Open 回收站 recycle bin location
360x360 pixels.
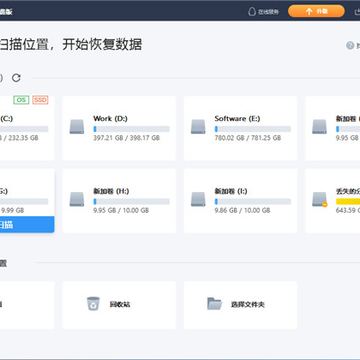pos(119,305)
